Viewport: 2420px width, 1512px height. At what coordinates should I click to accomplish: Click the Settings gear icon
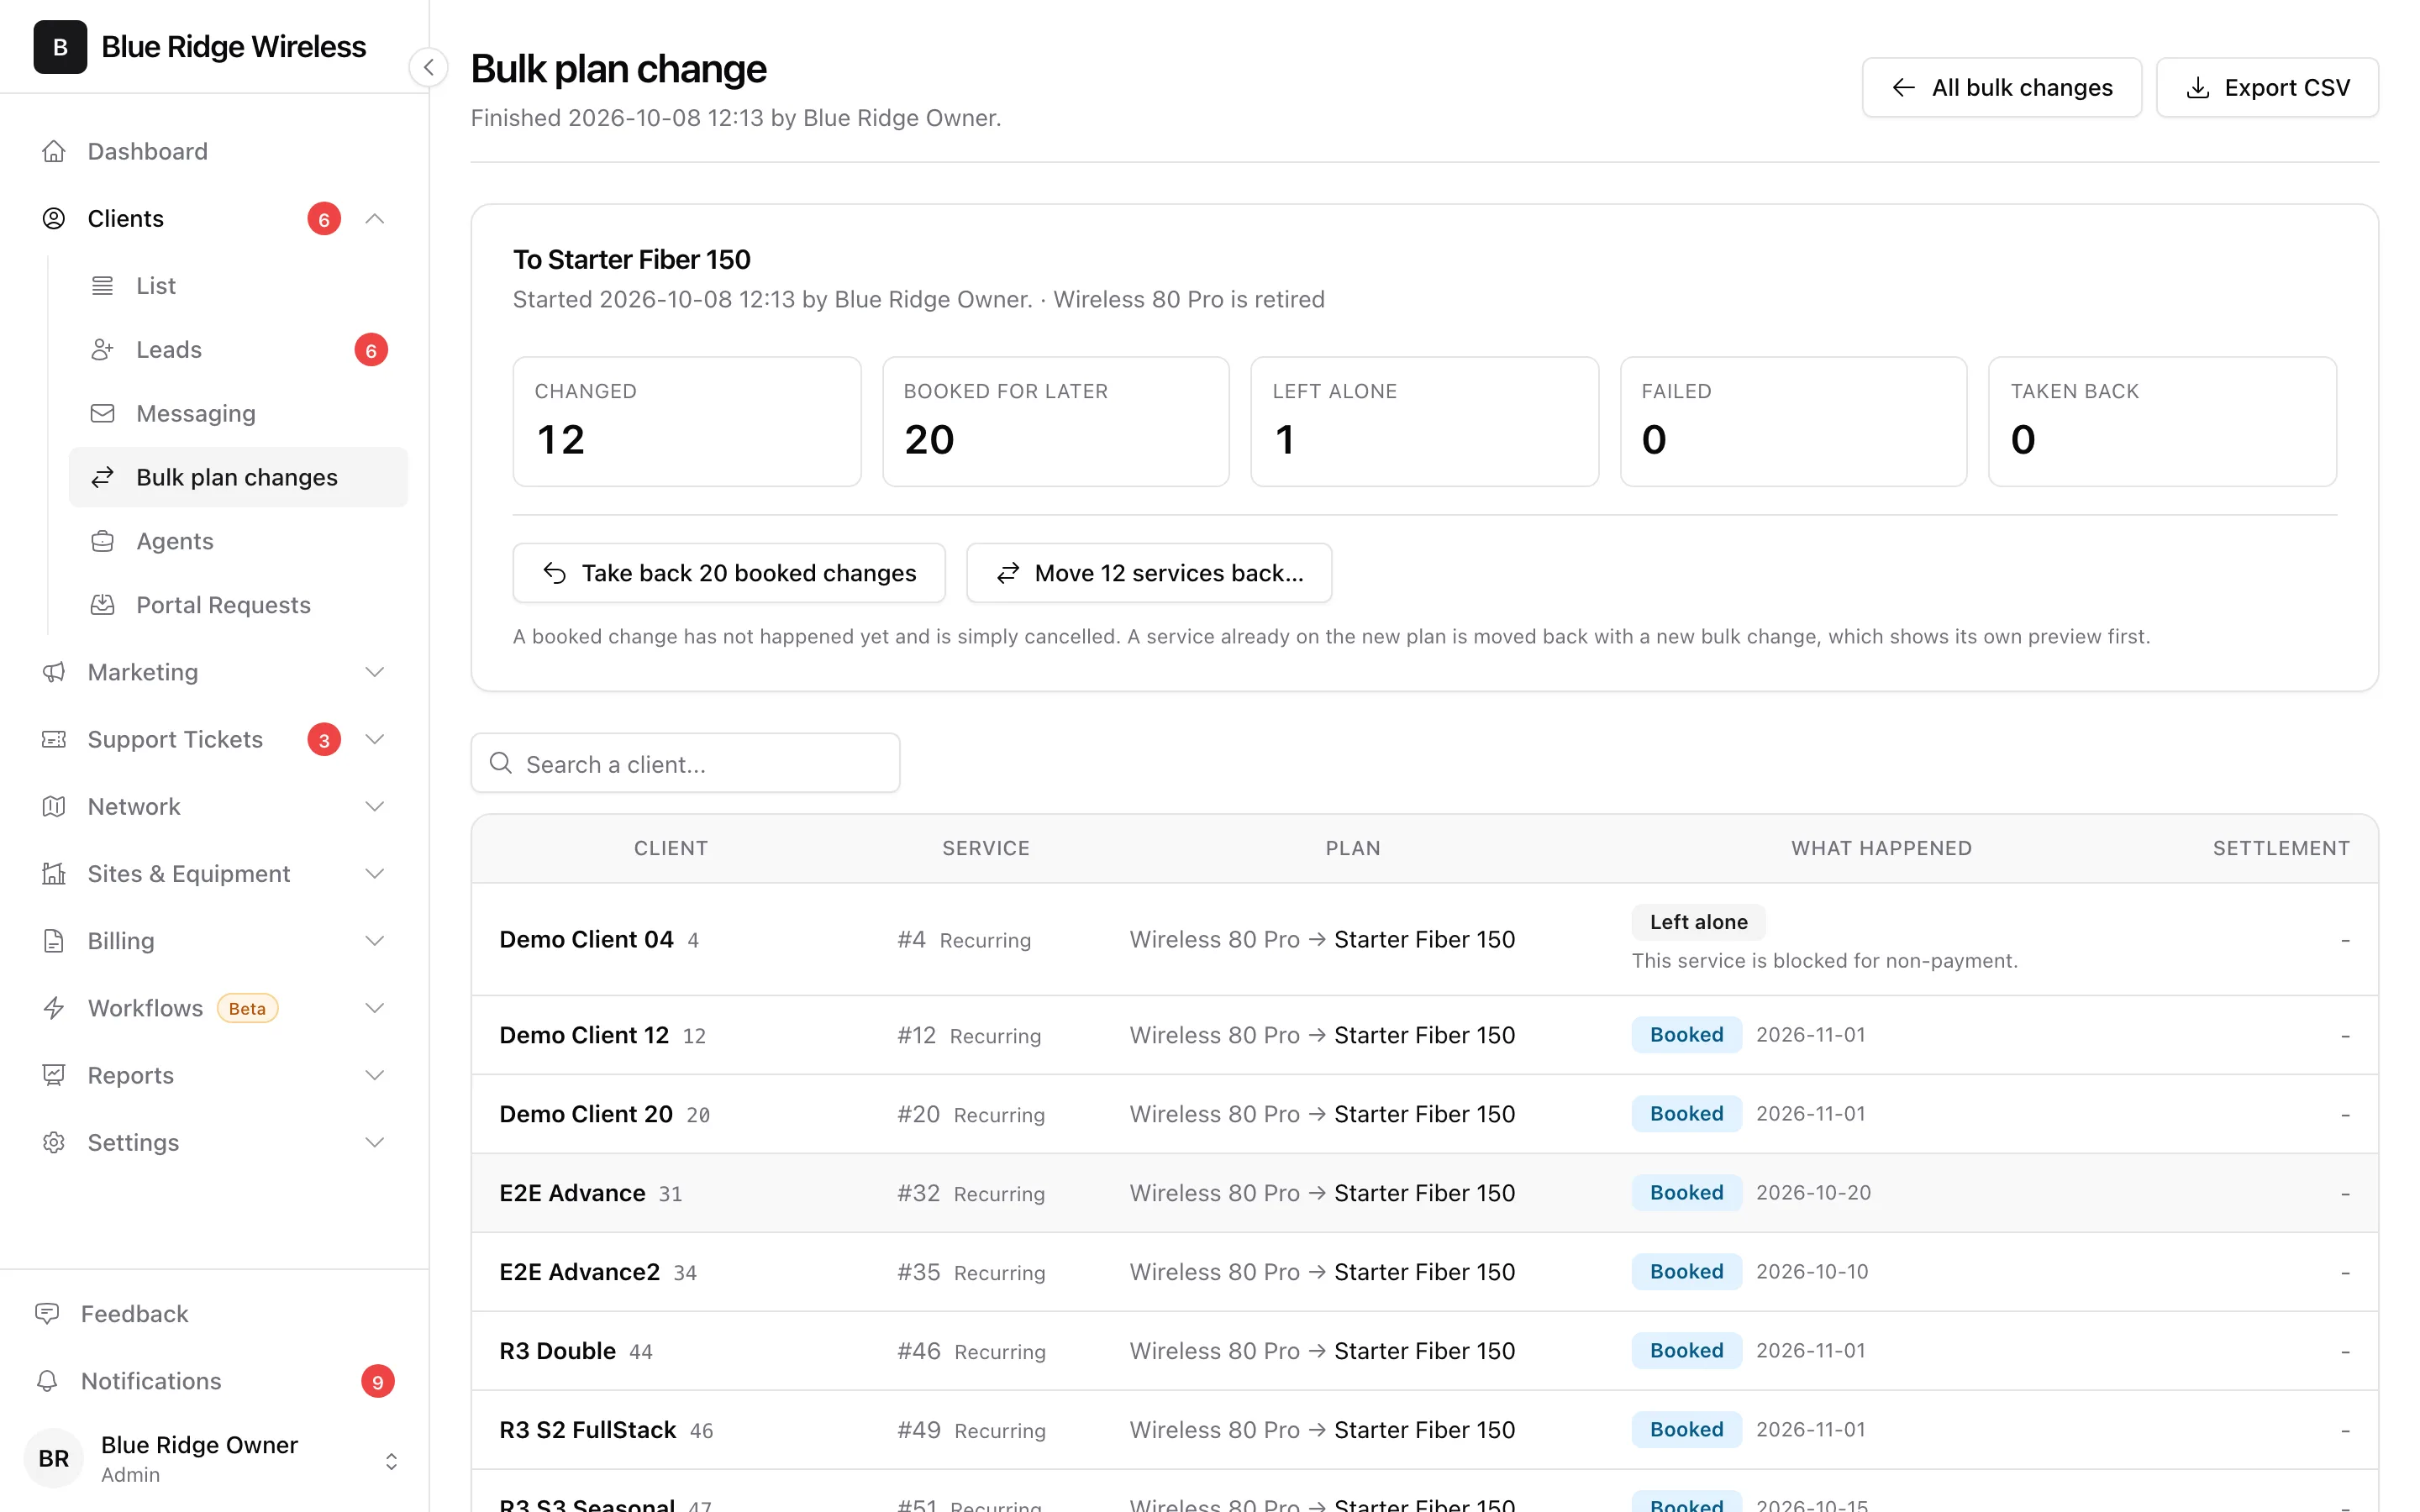tap(54, 1142)
